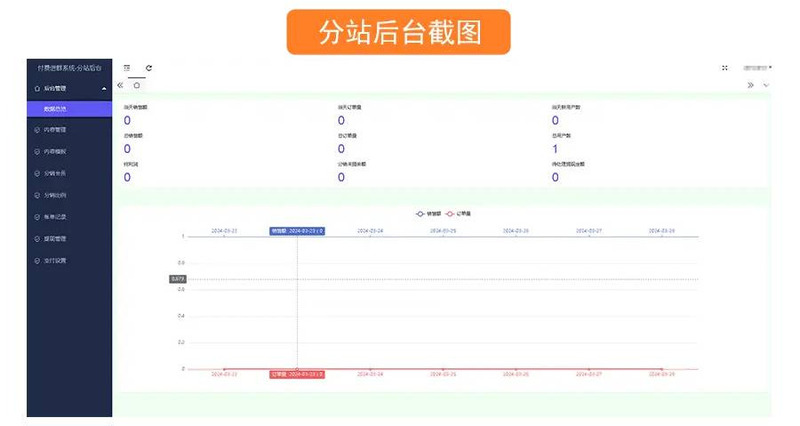Viewport: 800px width, 426px height.
Task: Toggle the 销售额 series in chart legend
Action: (x=427, y=213)
